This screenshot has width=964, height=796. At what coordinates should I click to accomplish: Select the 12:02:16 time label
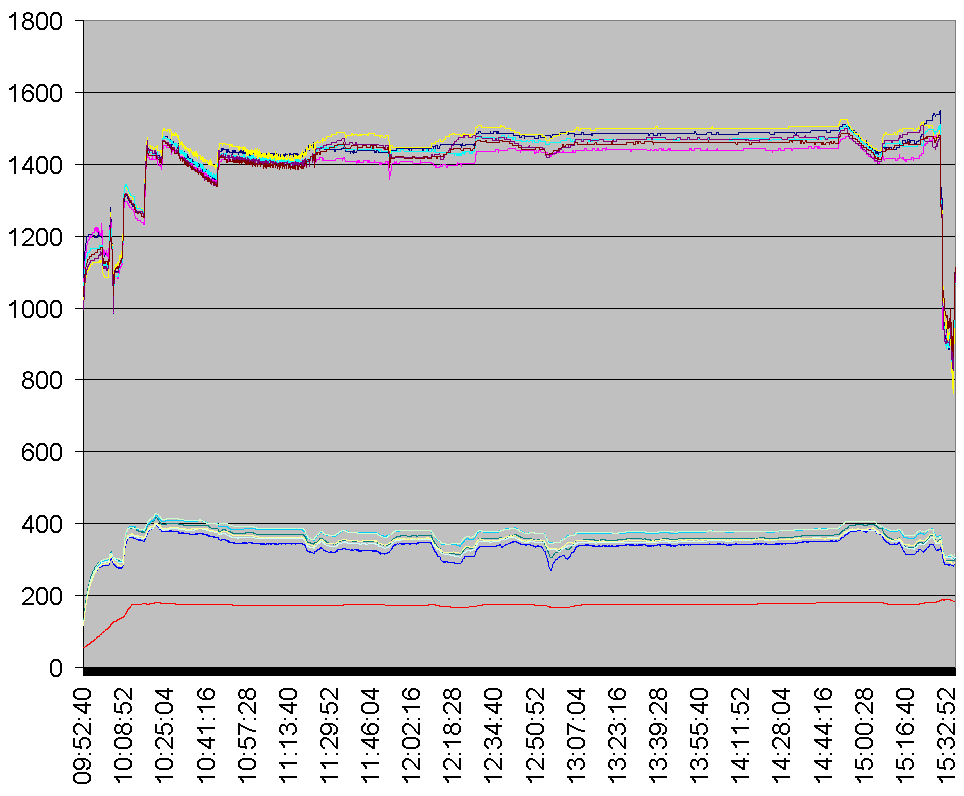pos(411,736)
